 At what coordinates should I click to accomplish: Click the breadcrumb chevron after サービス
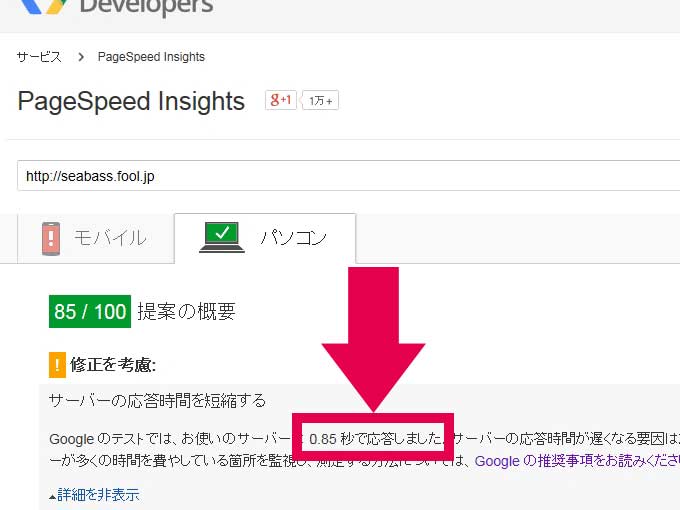[x=81, y=57]
